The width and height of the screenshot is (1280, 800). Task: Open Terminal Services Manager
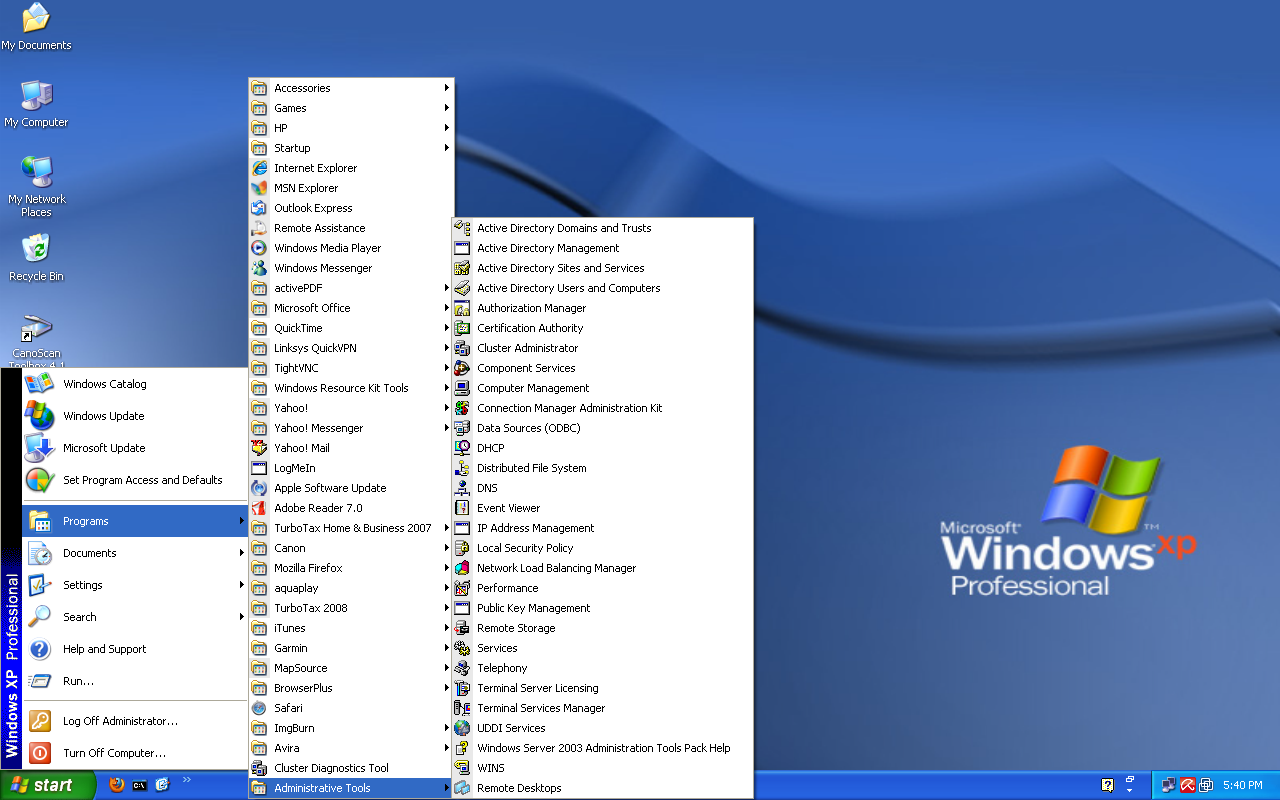[602, 708]
